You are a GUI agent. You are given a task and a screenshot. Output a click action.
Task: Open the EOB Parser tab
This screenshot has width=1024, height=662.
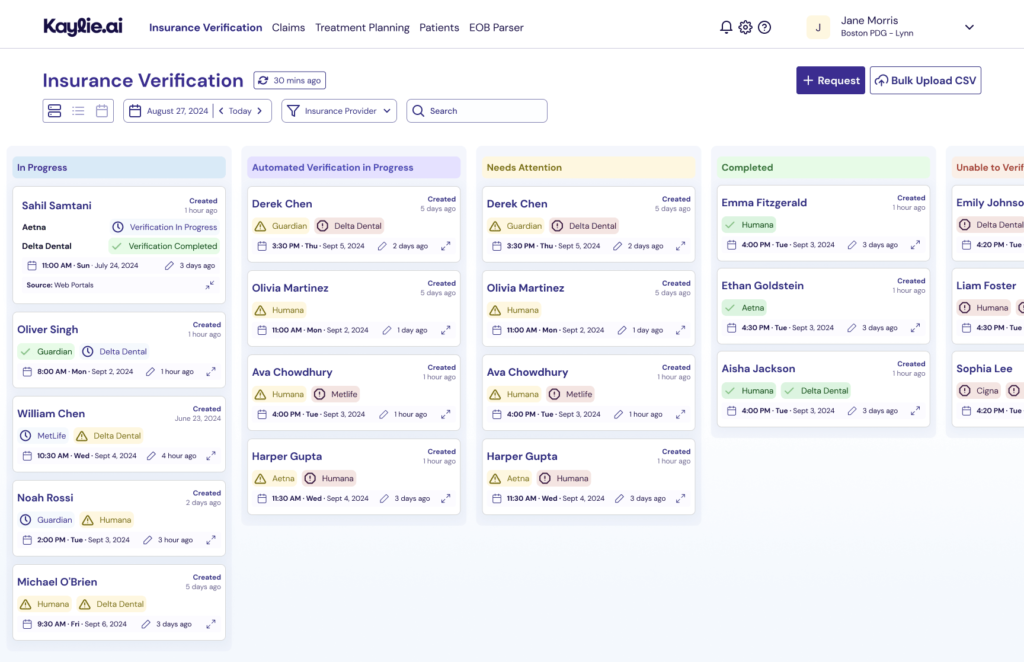[x=496, y=28]
